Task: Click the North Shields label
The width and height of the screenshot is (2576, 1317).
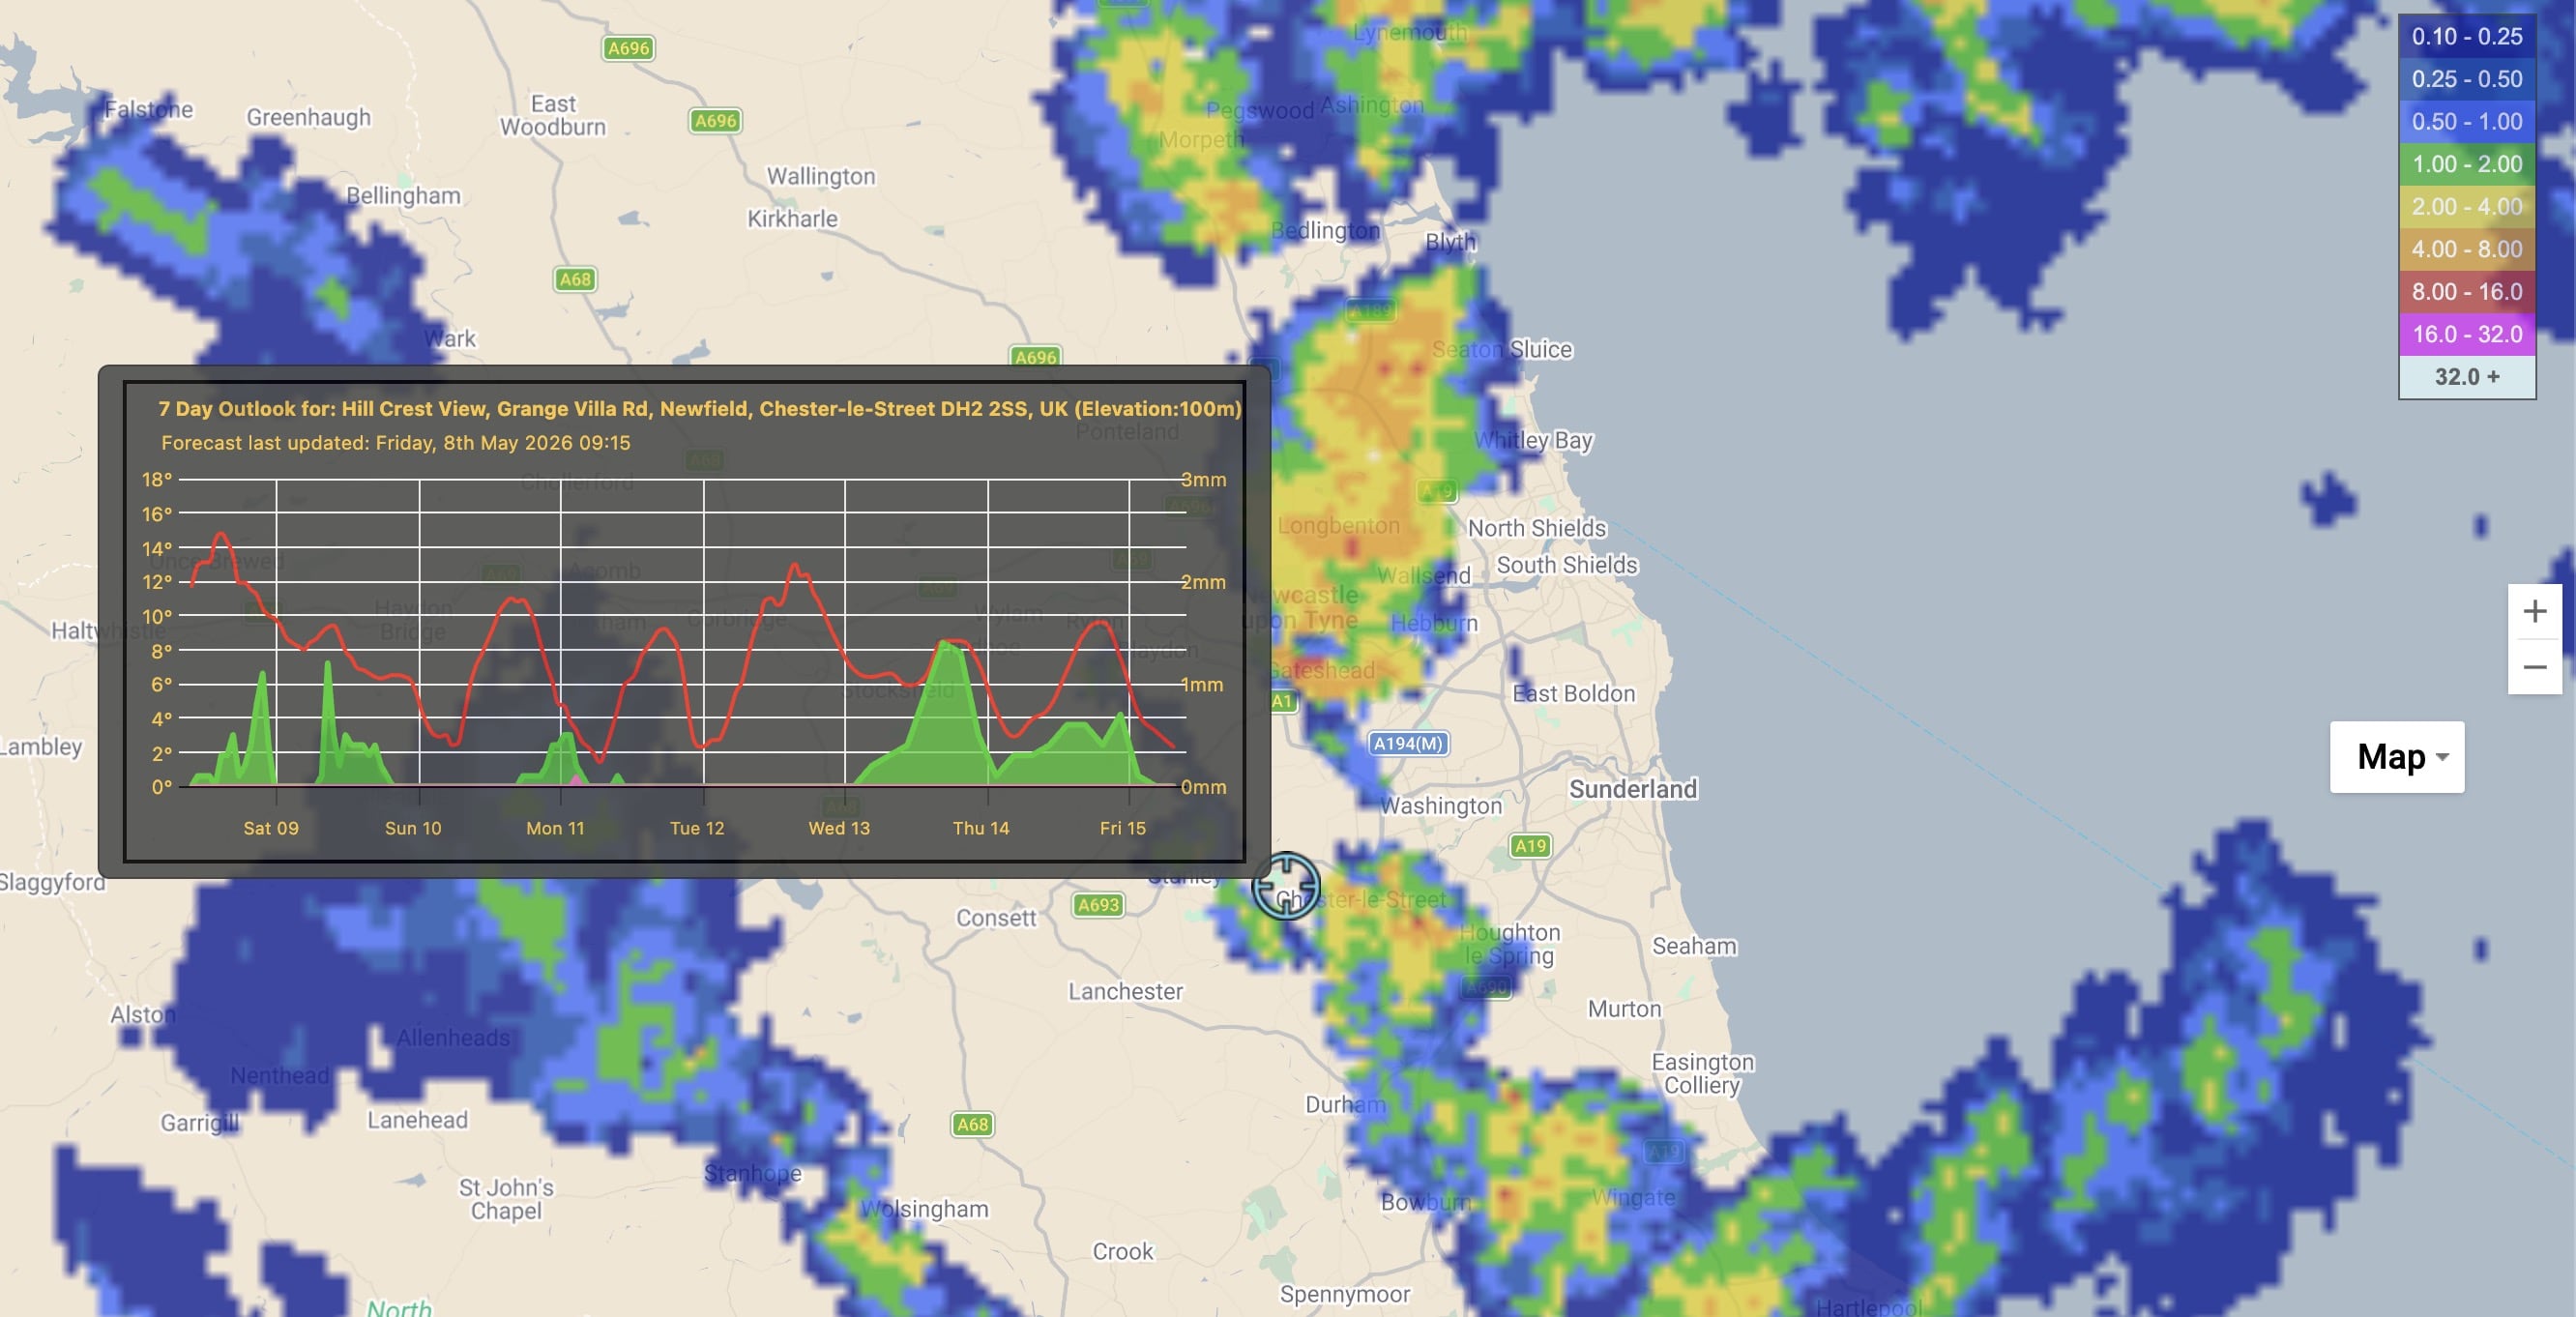Action: 1537,528
